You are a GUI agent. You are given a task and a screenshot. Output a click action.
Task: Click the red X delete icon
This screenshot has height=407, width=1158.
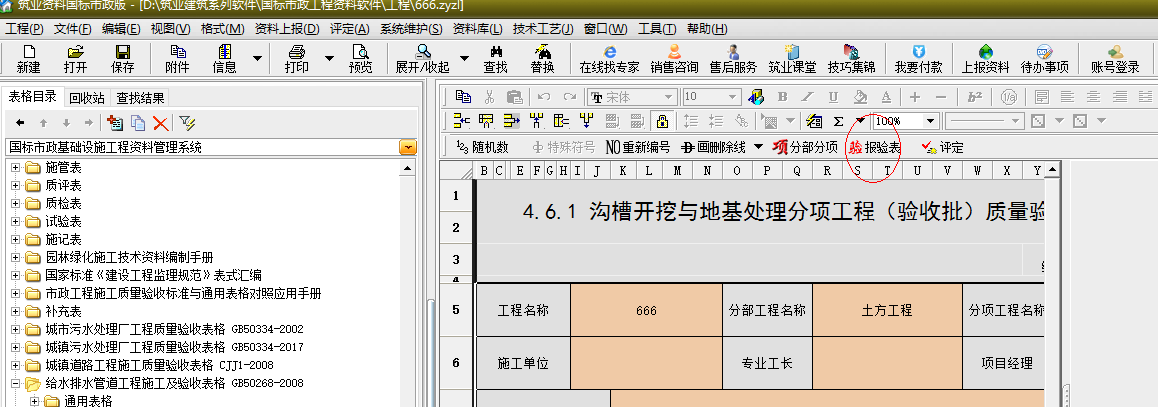pyautogui.click(x=160, y=122)
